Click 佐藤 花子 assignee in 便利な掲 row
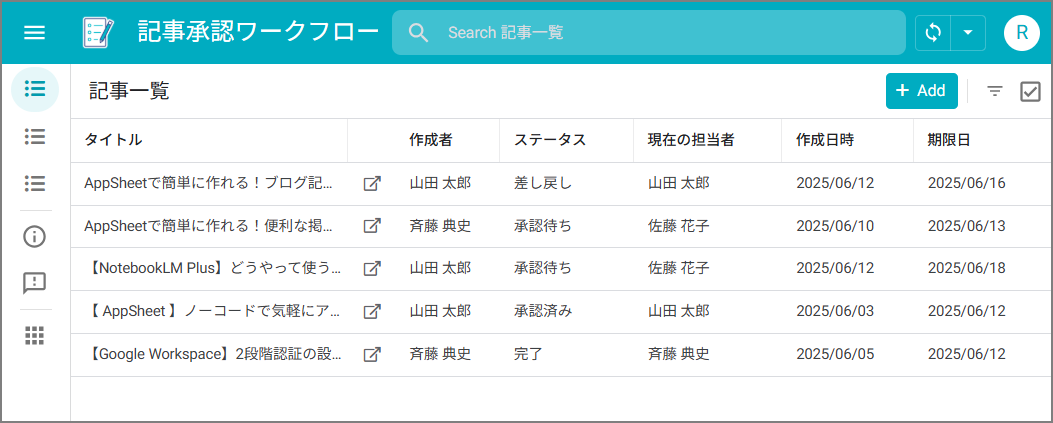Screen dimensions: 1053x423 [x=678, y=226]
